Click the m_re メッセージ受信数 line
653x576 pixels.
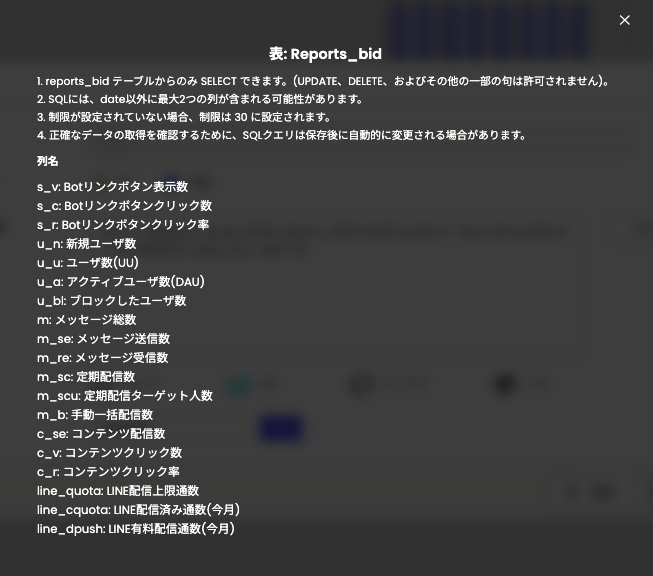pyautogui.click(x=102, y=358)
